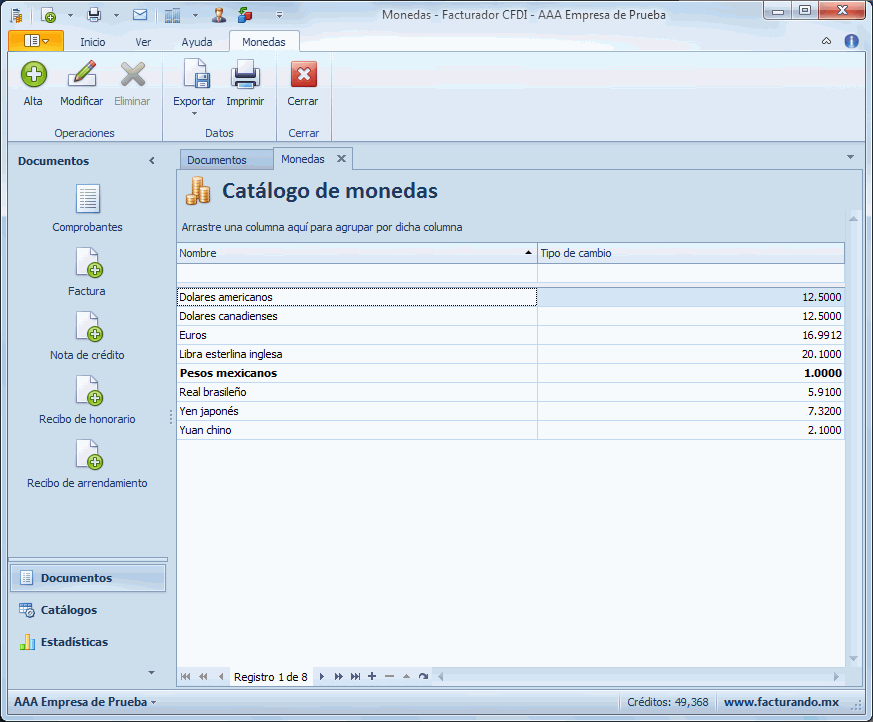This screenshot has height=722, width=873.
Task: Collapse the Documentos side panel
Action: pos(152,161)
